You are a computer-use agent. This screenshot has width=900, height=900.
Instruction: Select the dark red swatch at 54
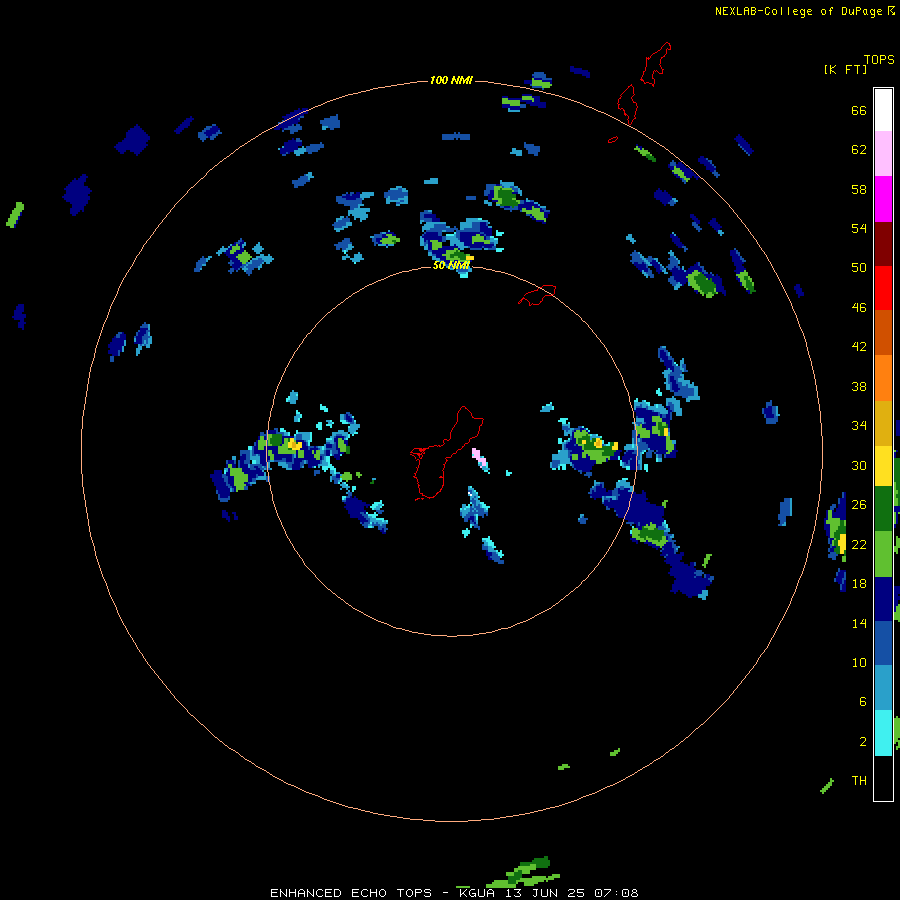pyautogui.click(x=883, y=244)
